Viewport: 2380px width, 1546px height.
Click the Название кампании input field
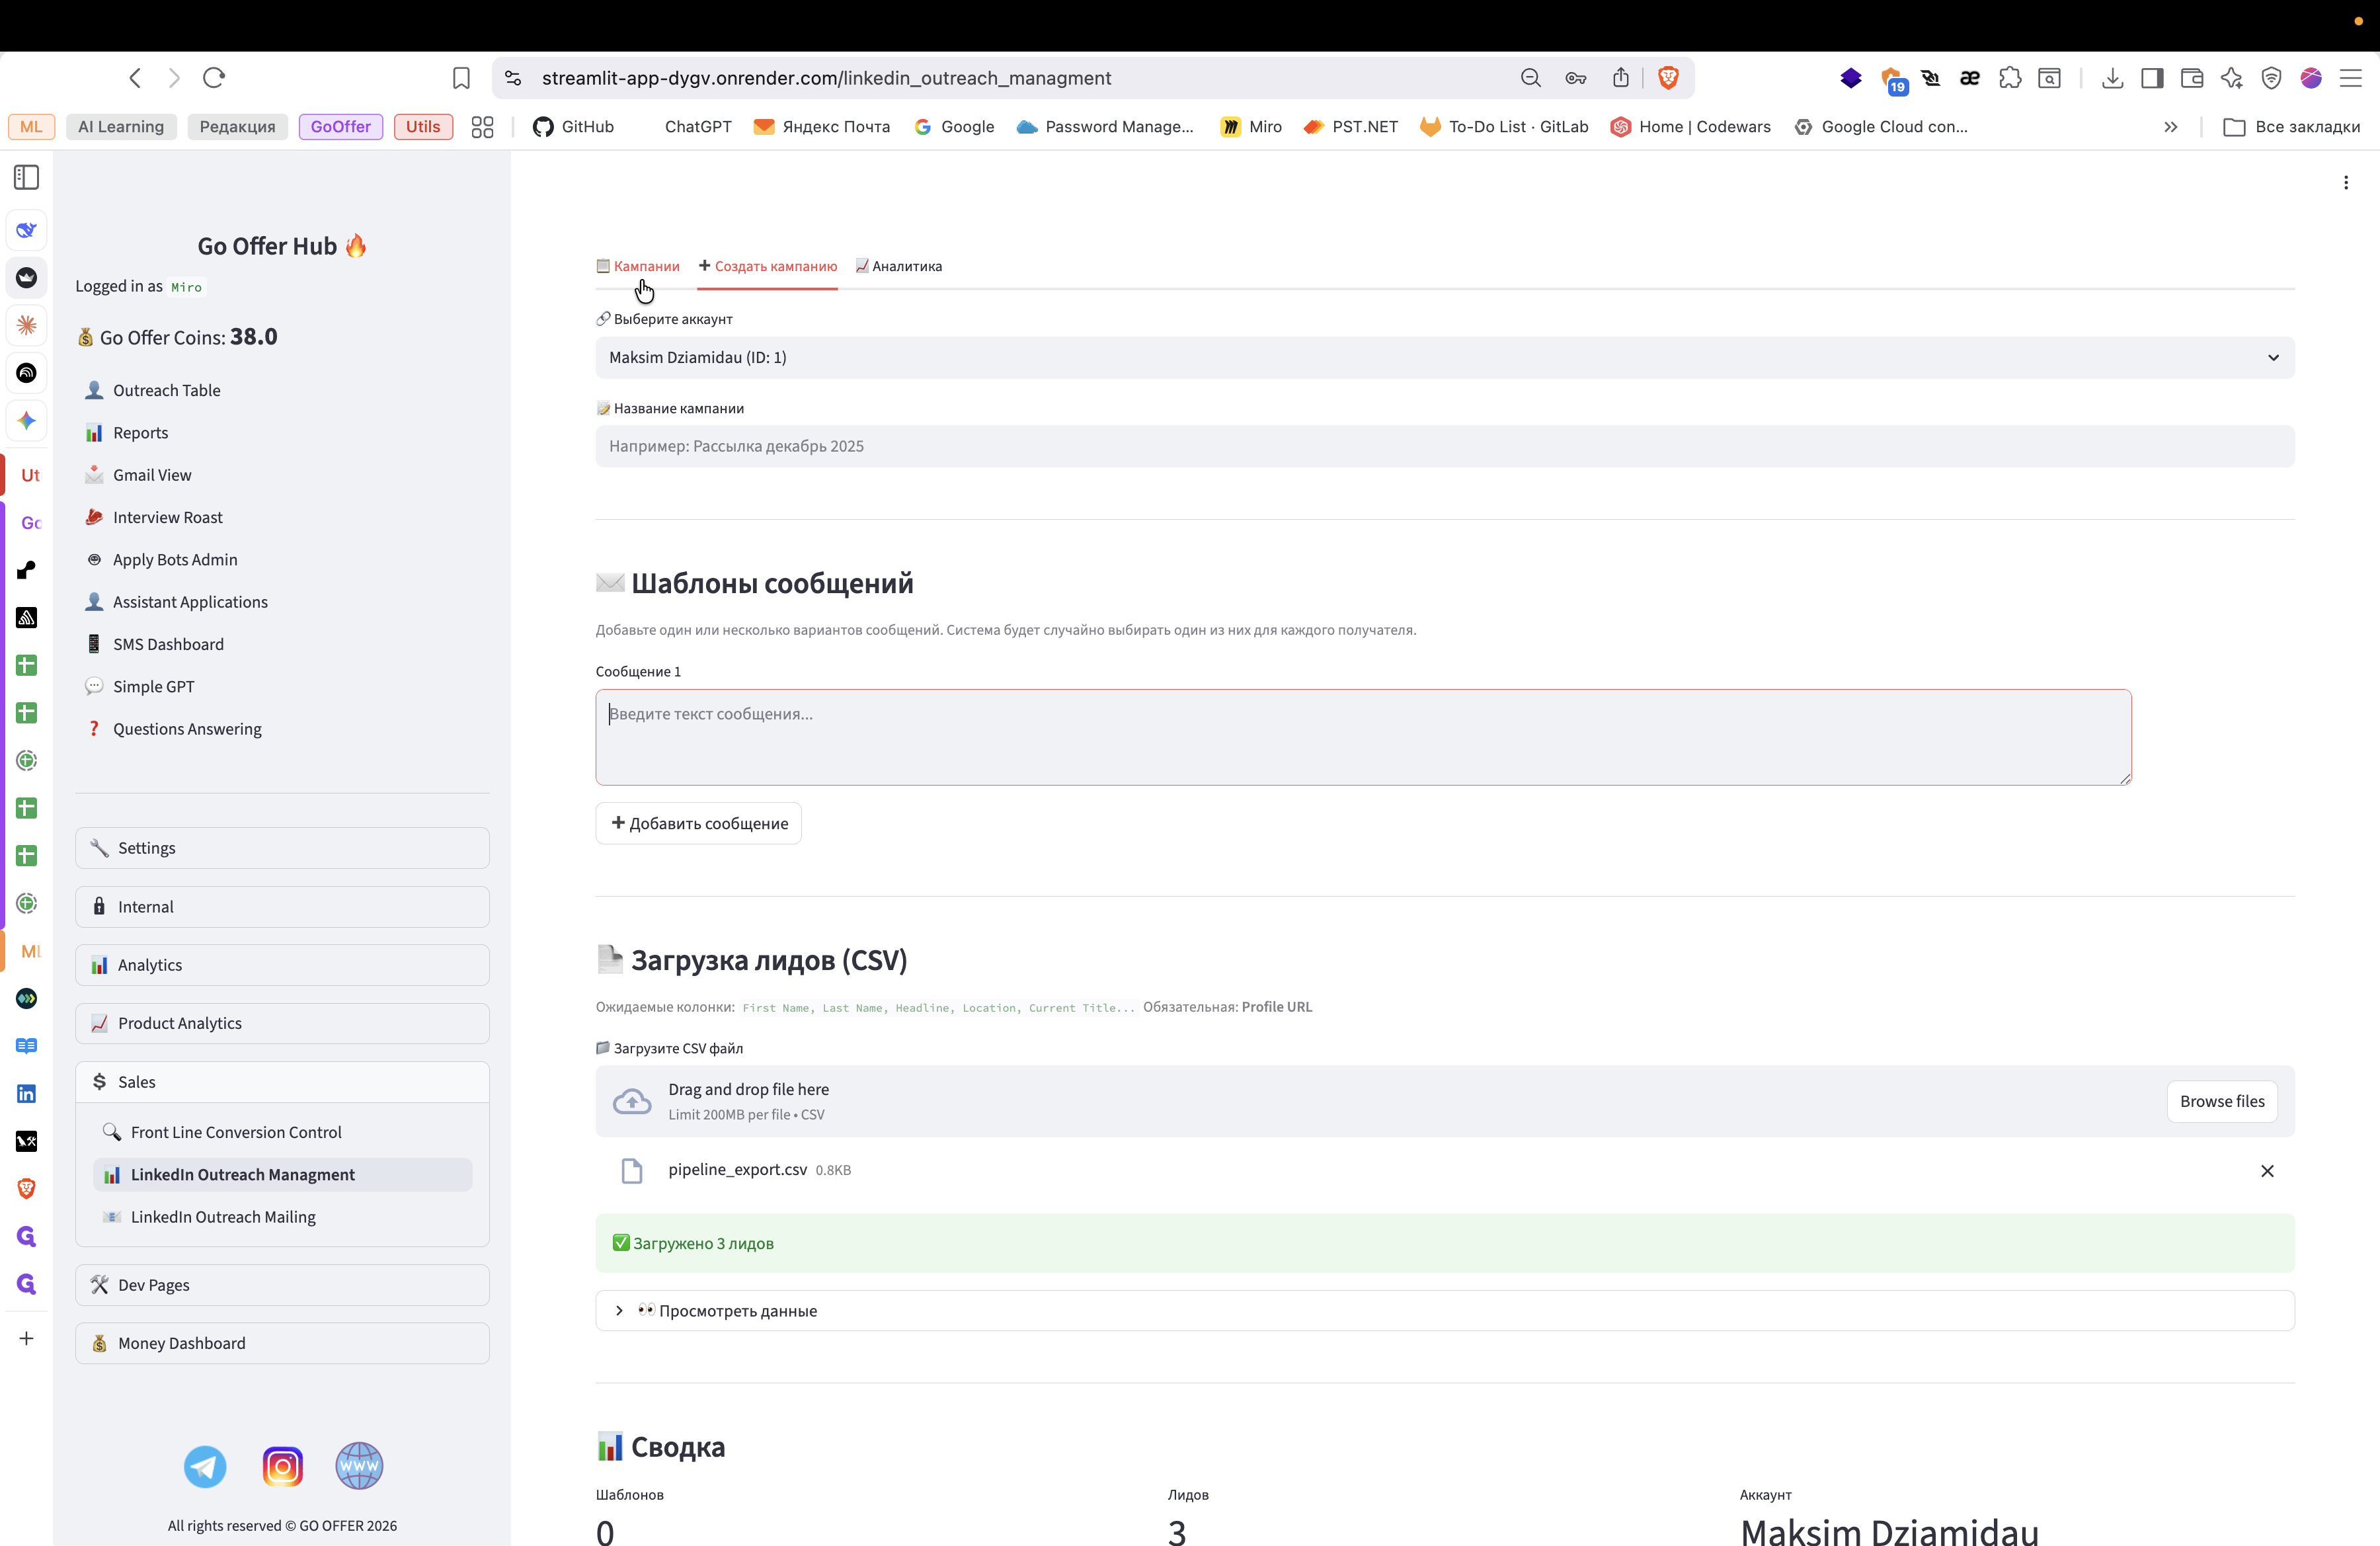coord(1444,446)
